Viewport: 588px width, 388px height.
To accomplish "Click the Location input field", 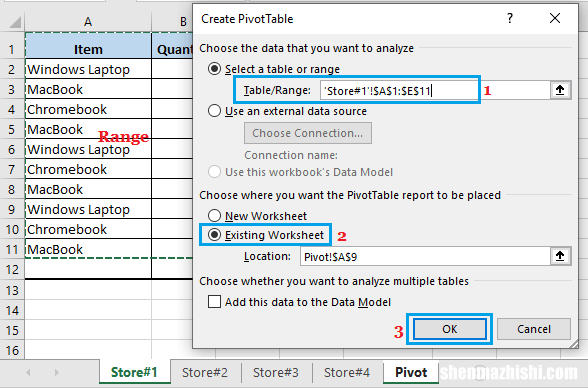I will pyautogui.click(x=425, y=256).
